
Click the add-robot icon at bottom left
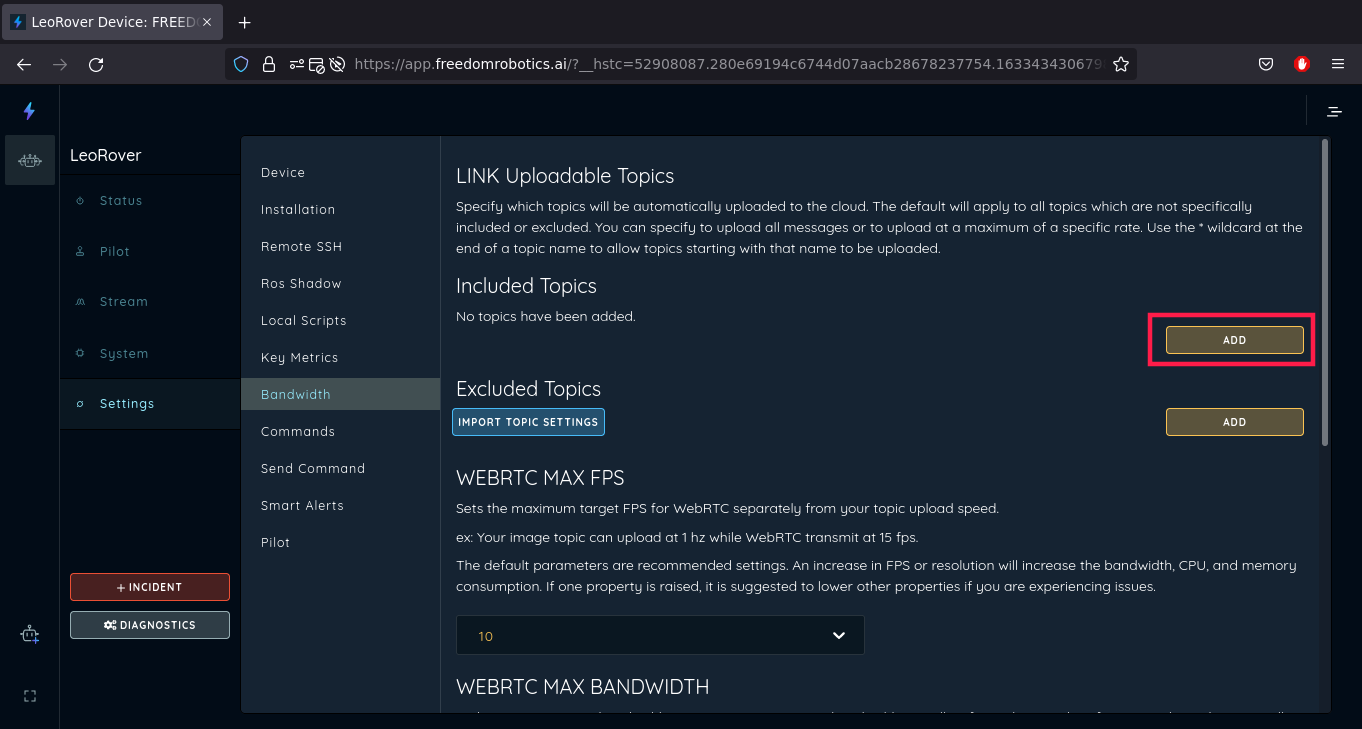pyautogui.click(x=30, y=634)
